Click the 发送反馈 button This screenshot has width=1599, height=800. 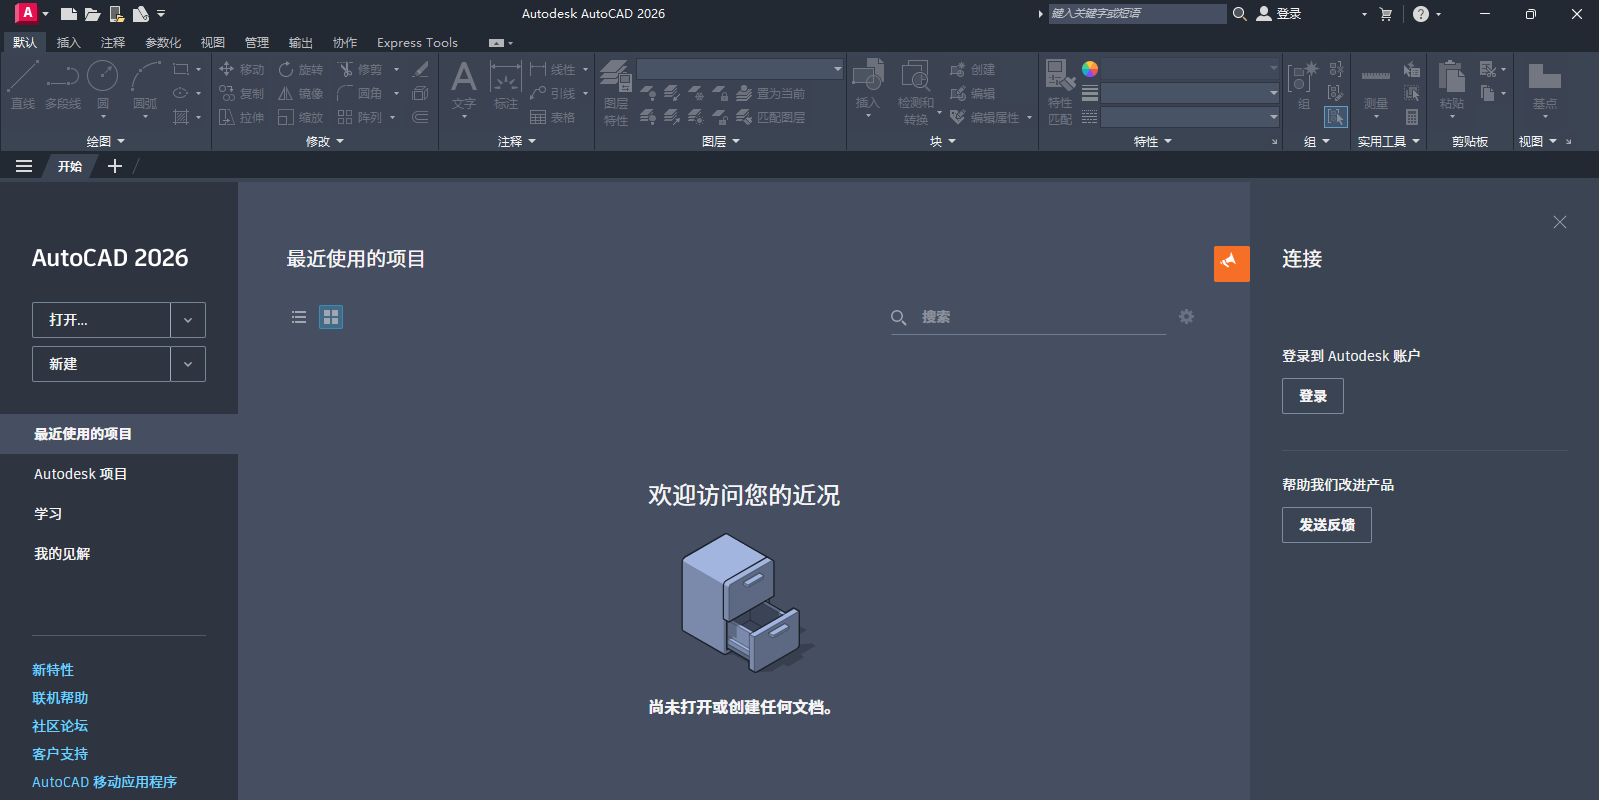pos(1327,525)
